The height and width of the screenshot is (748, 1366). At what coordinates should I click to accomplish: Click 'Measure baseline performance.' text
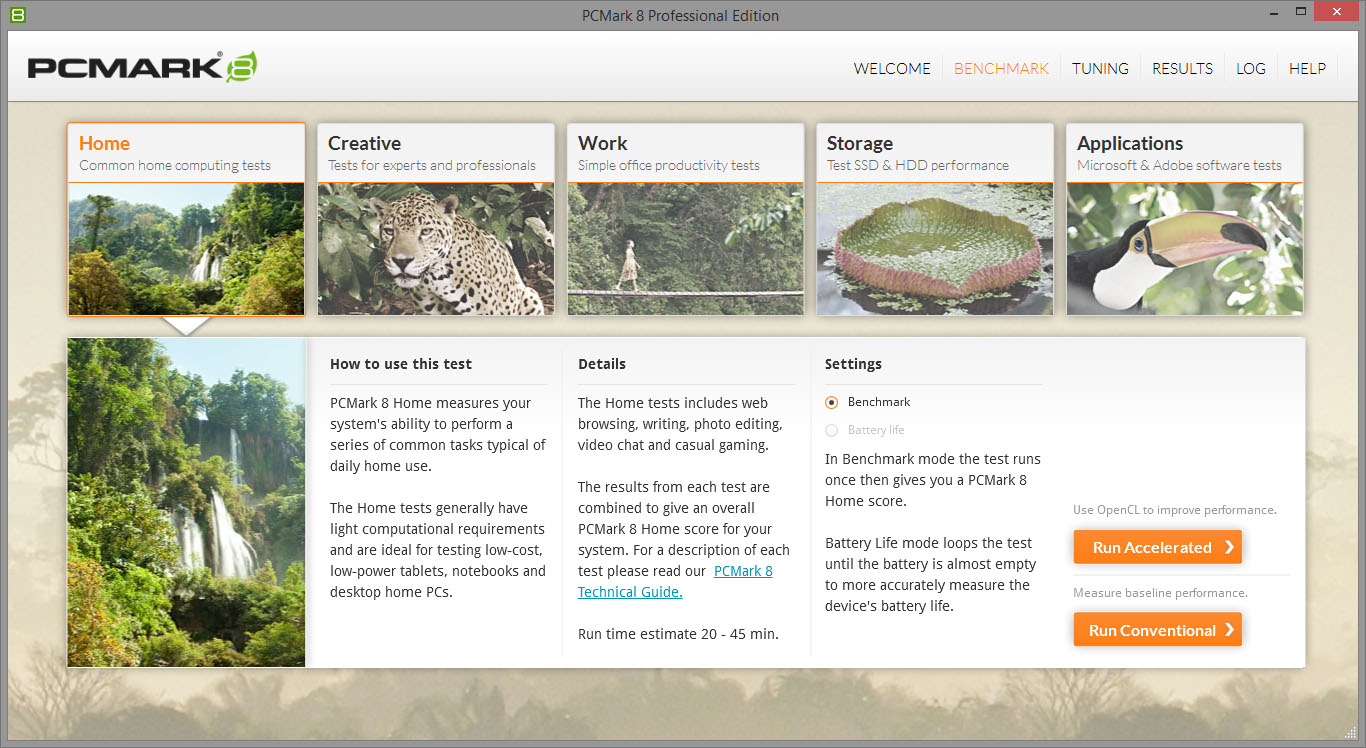[1160, 593]
